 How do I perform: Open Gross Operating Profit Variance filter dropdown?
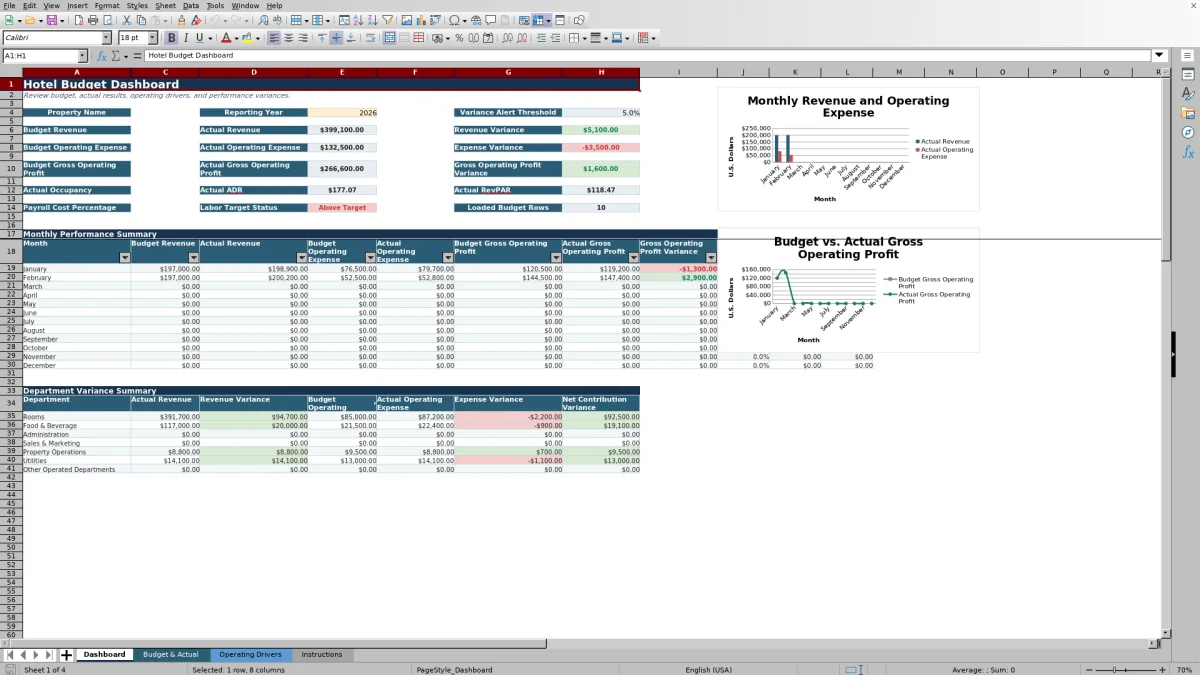click(x=711, y=258)
